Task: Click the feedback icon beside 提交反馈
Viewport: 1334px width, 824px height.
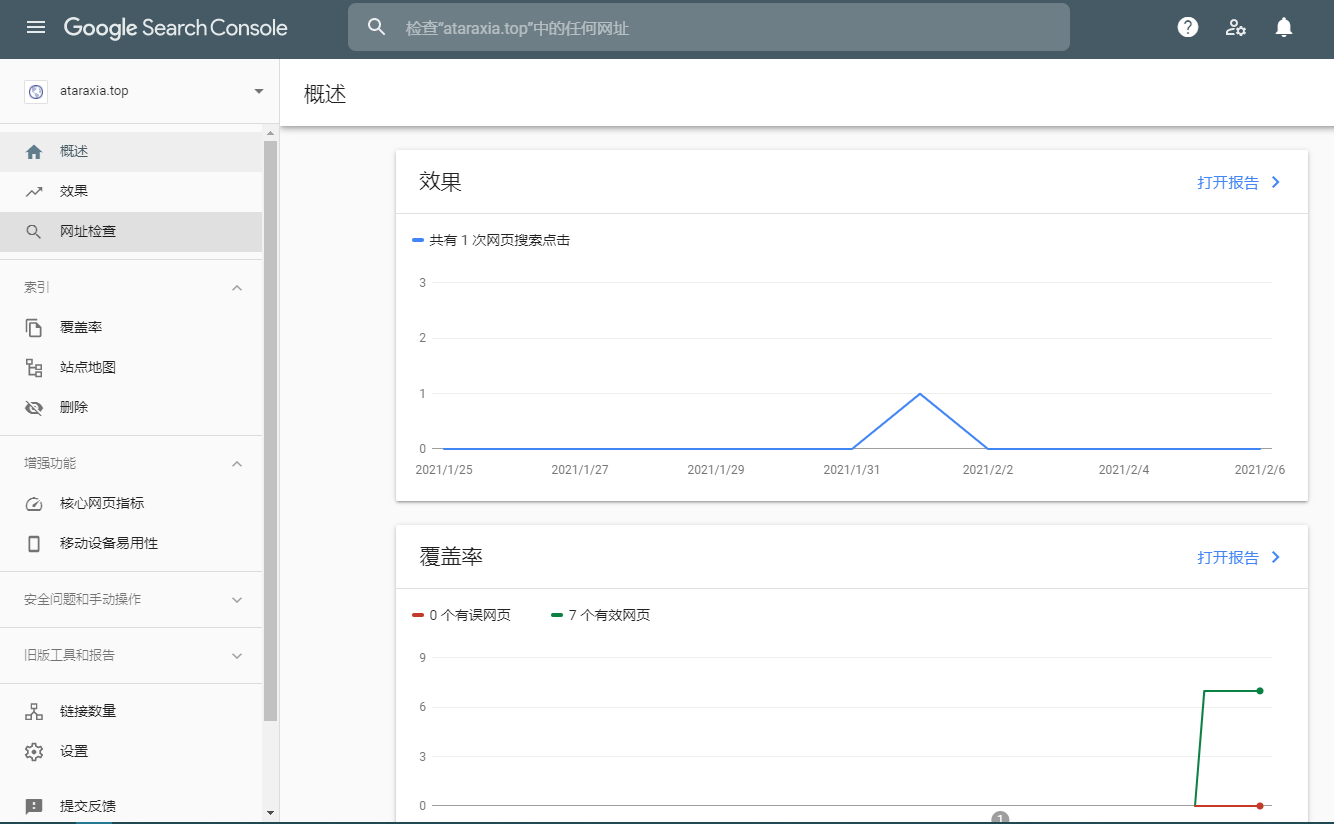Action: [34, 806]
